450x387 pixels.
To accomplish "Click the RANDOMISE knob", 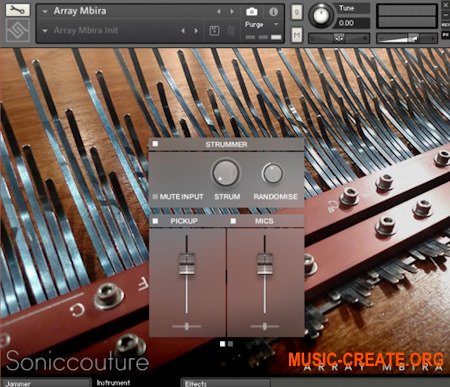I will coord(272,173).
